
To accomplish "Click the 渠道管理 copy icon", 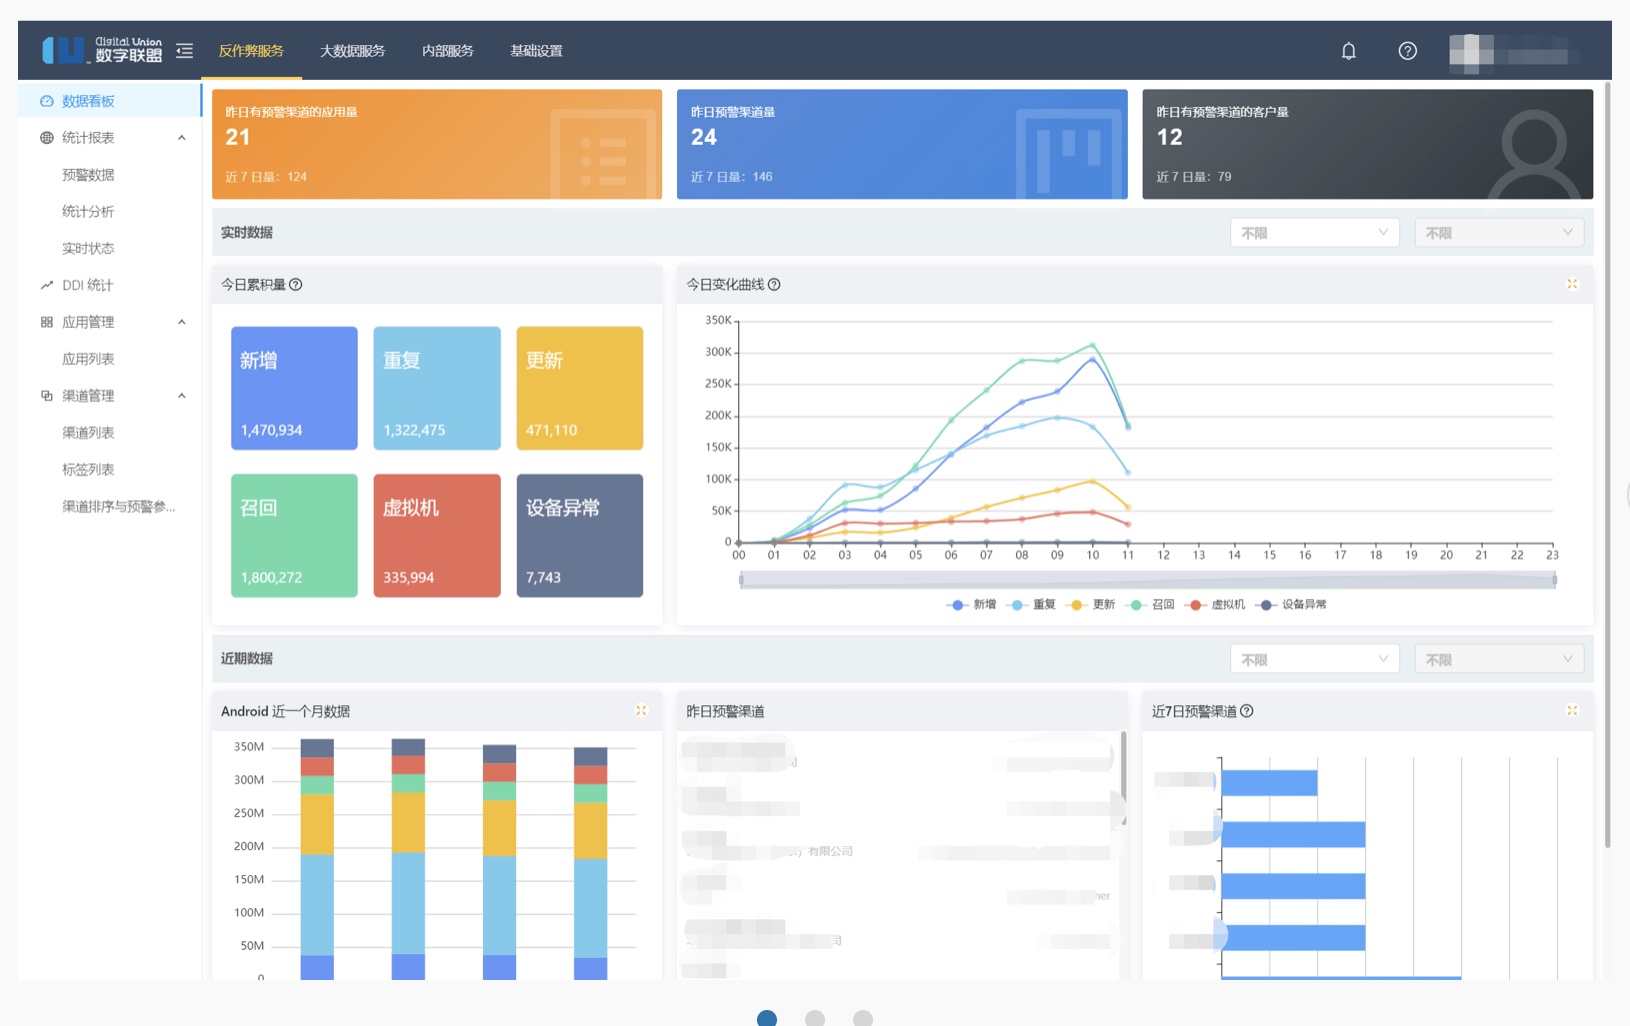I will pos(47,396).
